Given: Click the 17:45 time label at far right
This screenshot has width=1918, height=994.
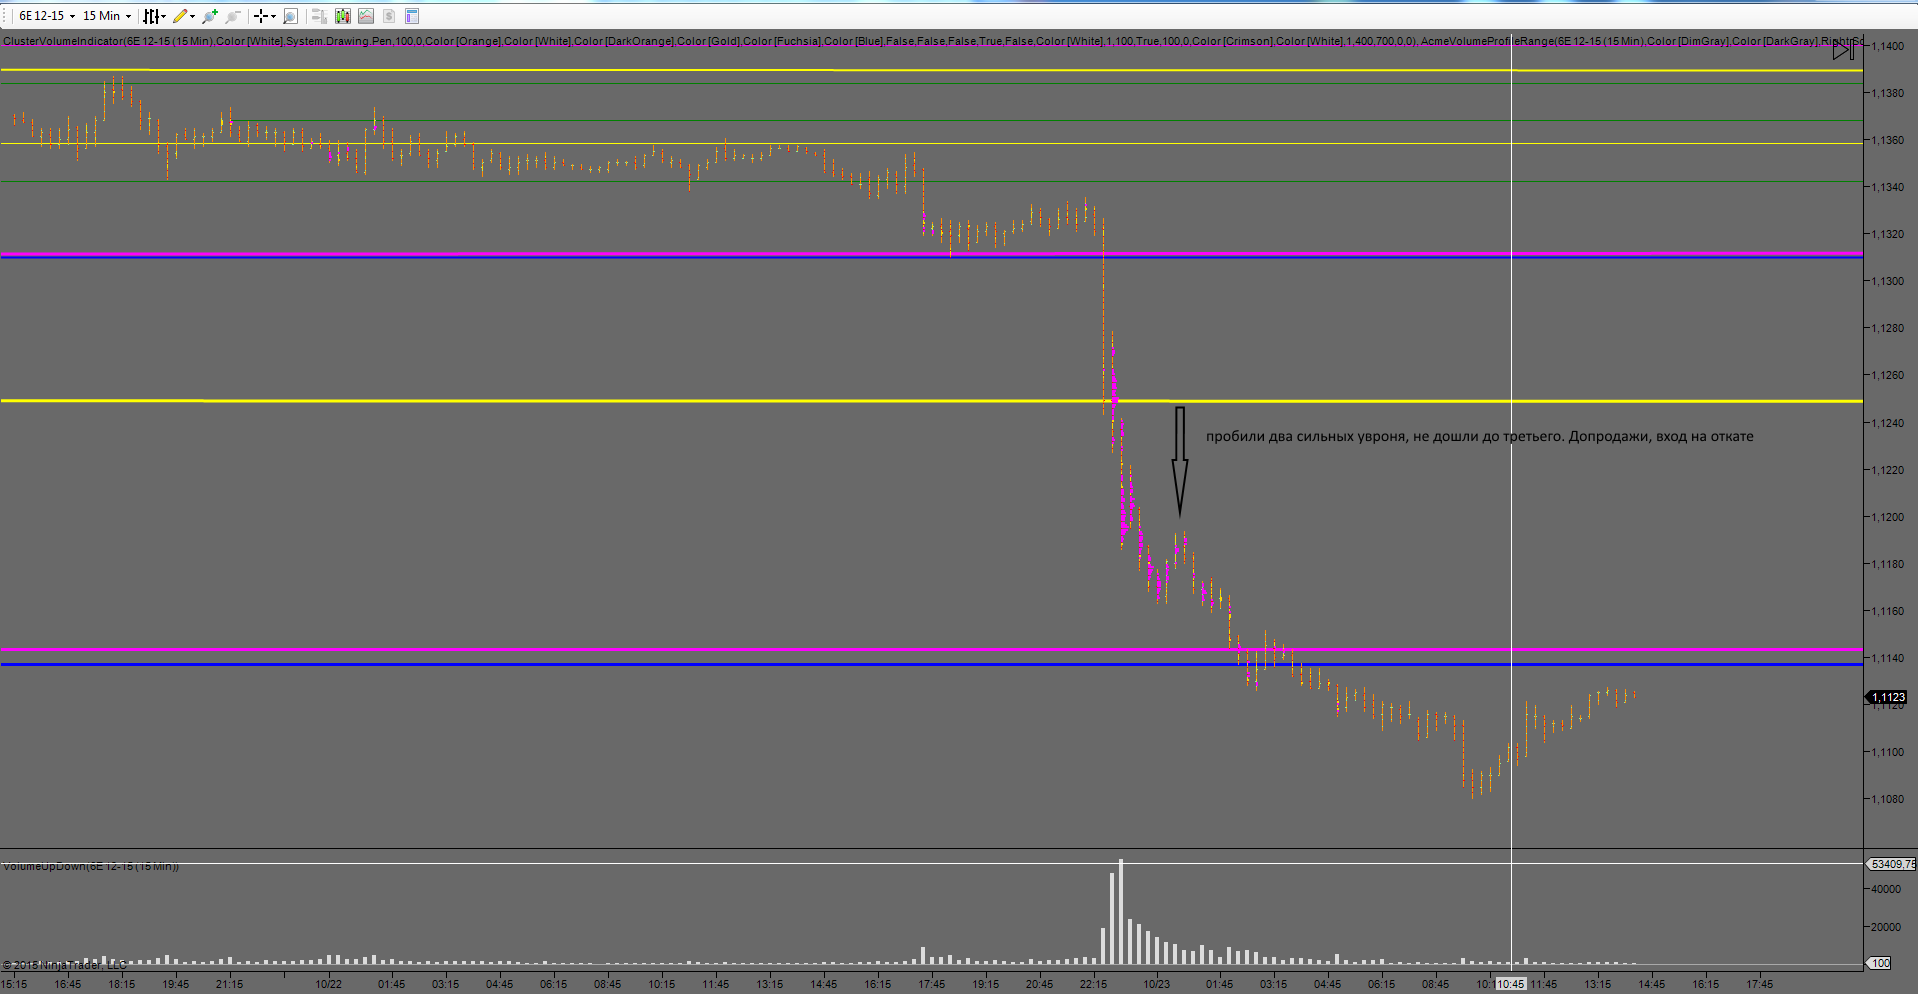Looking at the screenshot, I should pos(1759,984).
